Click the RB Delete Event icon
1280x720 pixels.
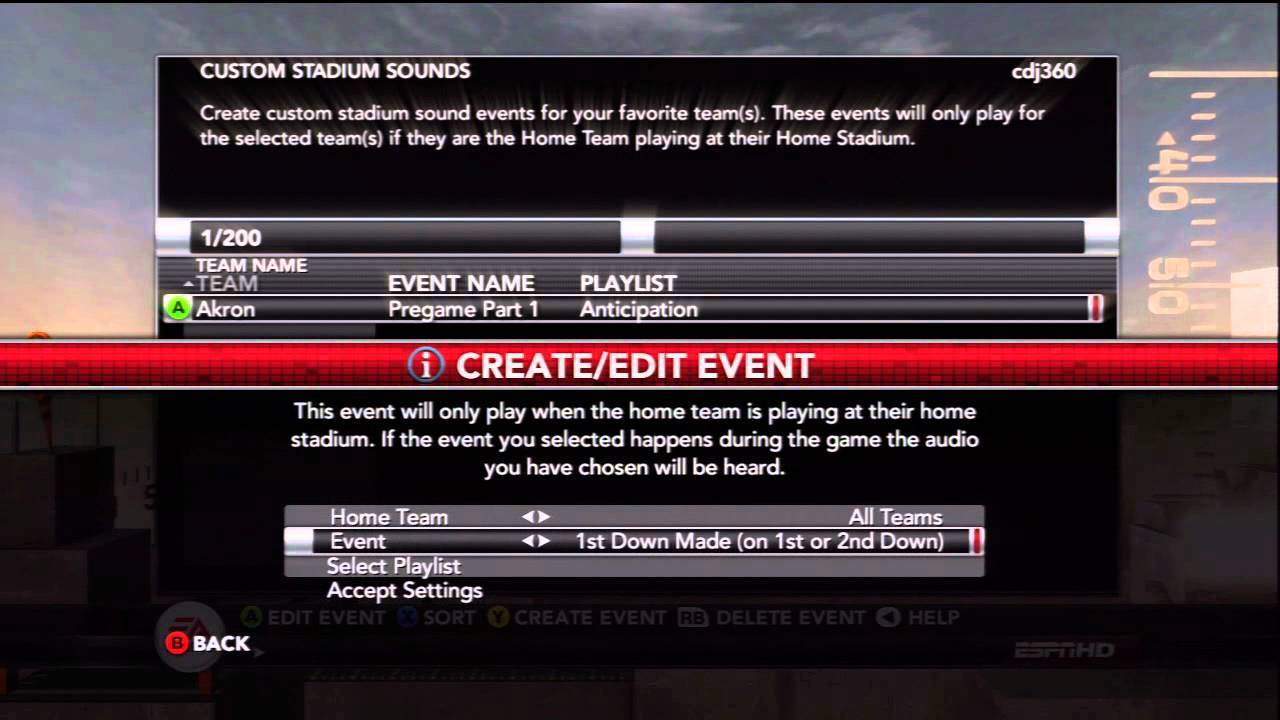[x=693, y=618]
